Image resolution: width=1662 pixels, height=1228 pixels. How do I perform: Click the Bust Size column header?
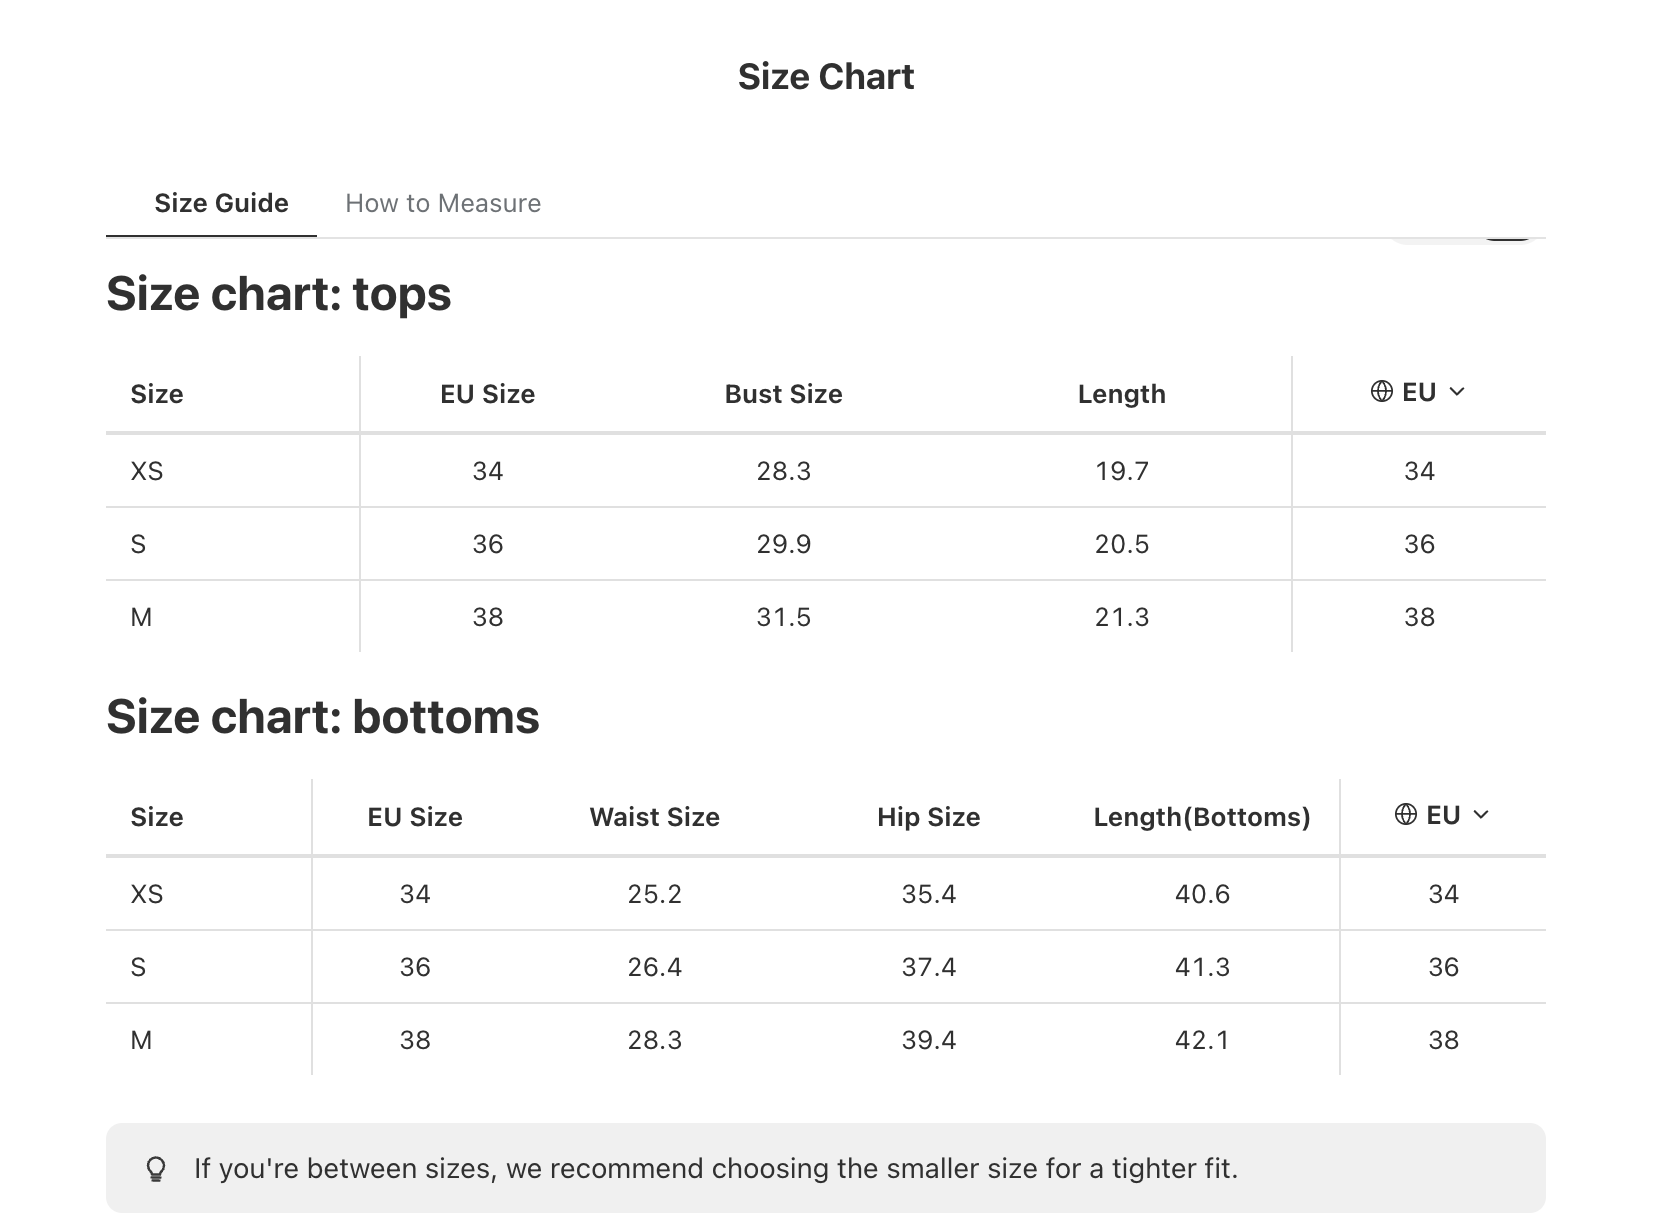click(783, 394)
